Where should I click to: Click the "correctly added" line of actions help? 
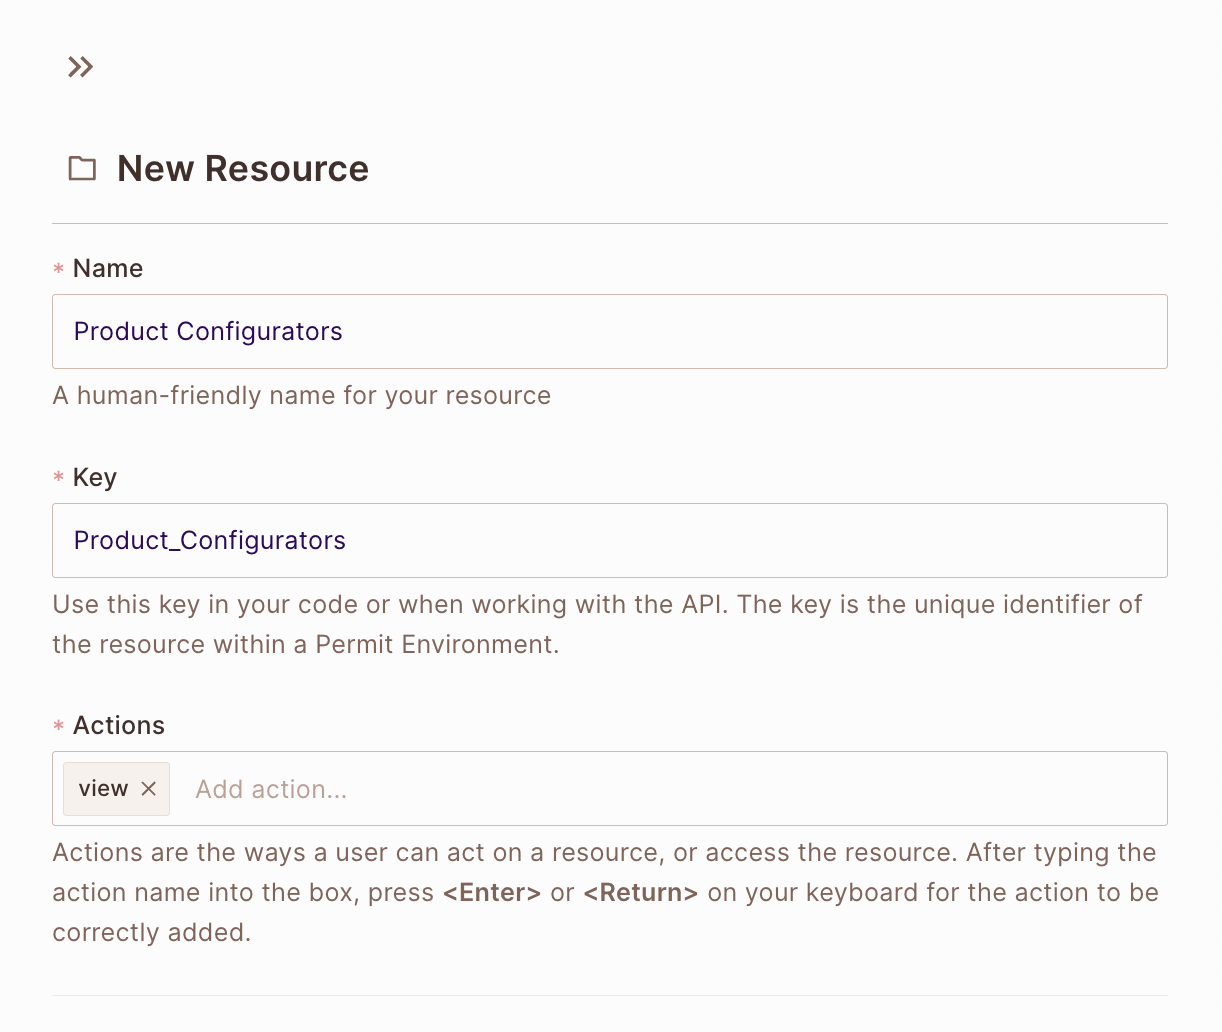click(x=151, y=932)
